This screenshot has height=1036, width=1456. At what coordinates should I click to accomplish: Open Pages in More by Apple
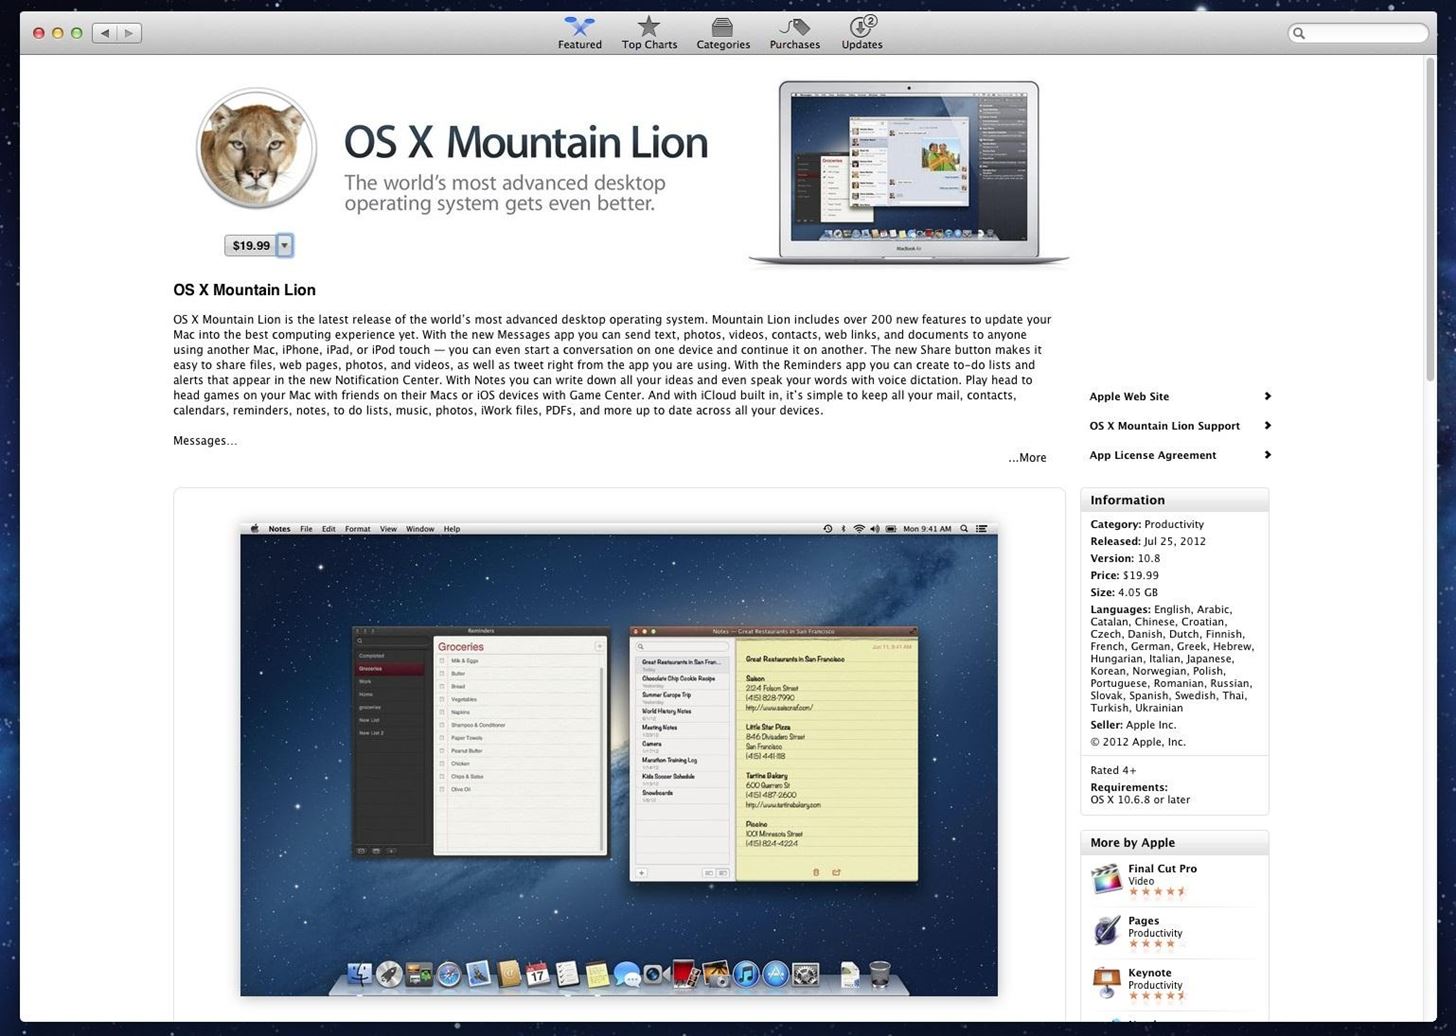(1143, 921)
